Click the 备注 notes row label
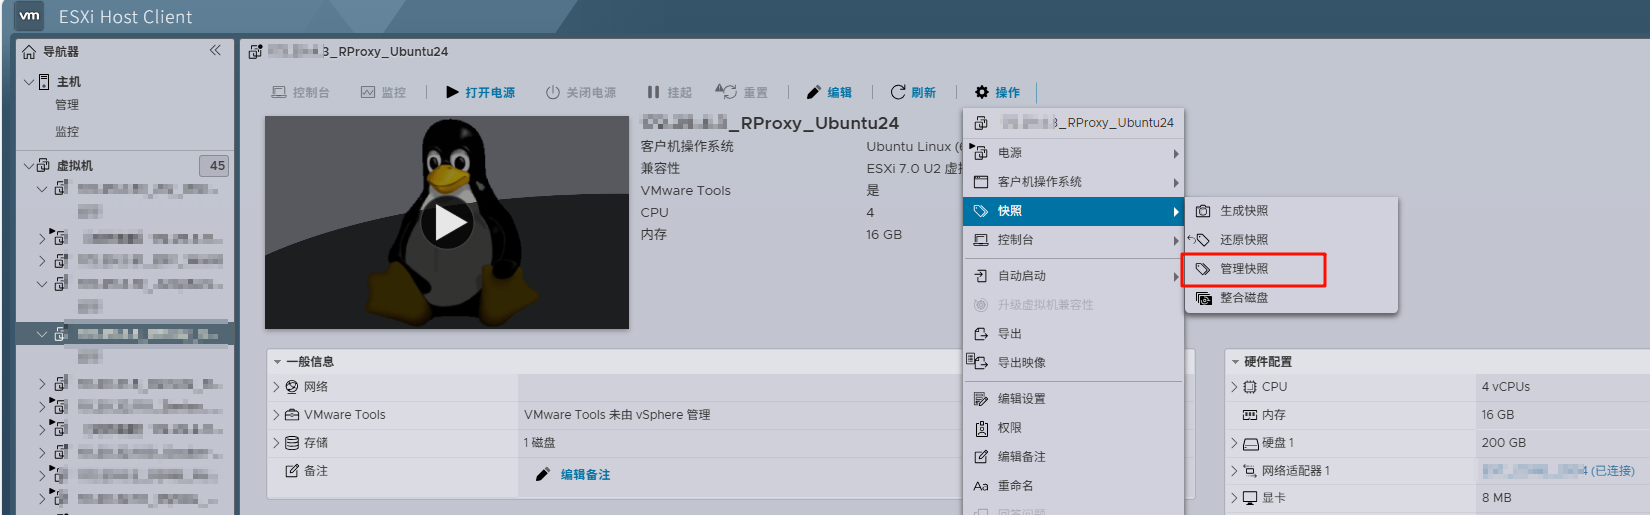1650x515 pixels. (316, 471)
